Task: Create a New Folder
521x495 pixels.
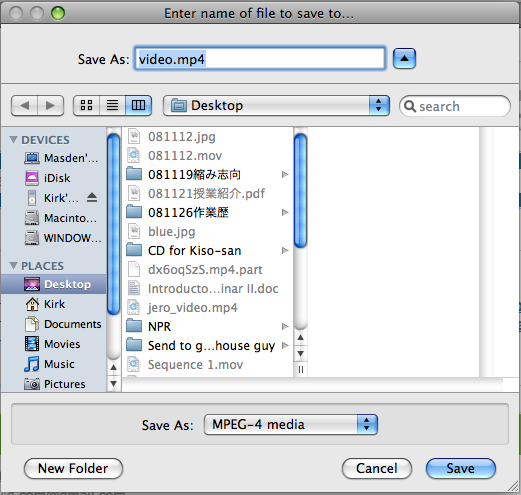Action: tap(73, 468)
